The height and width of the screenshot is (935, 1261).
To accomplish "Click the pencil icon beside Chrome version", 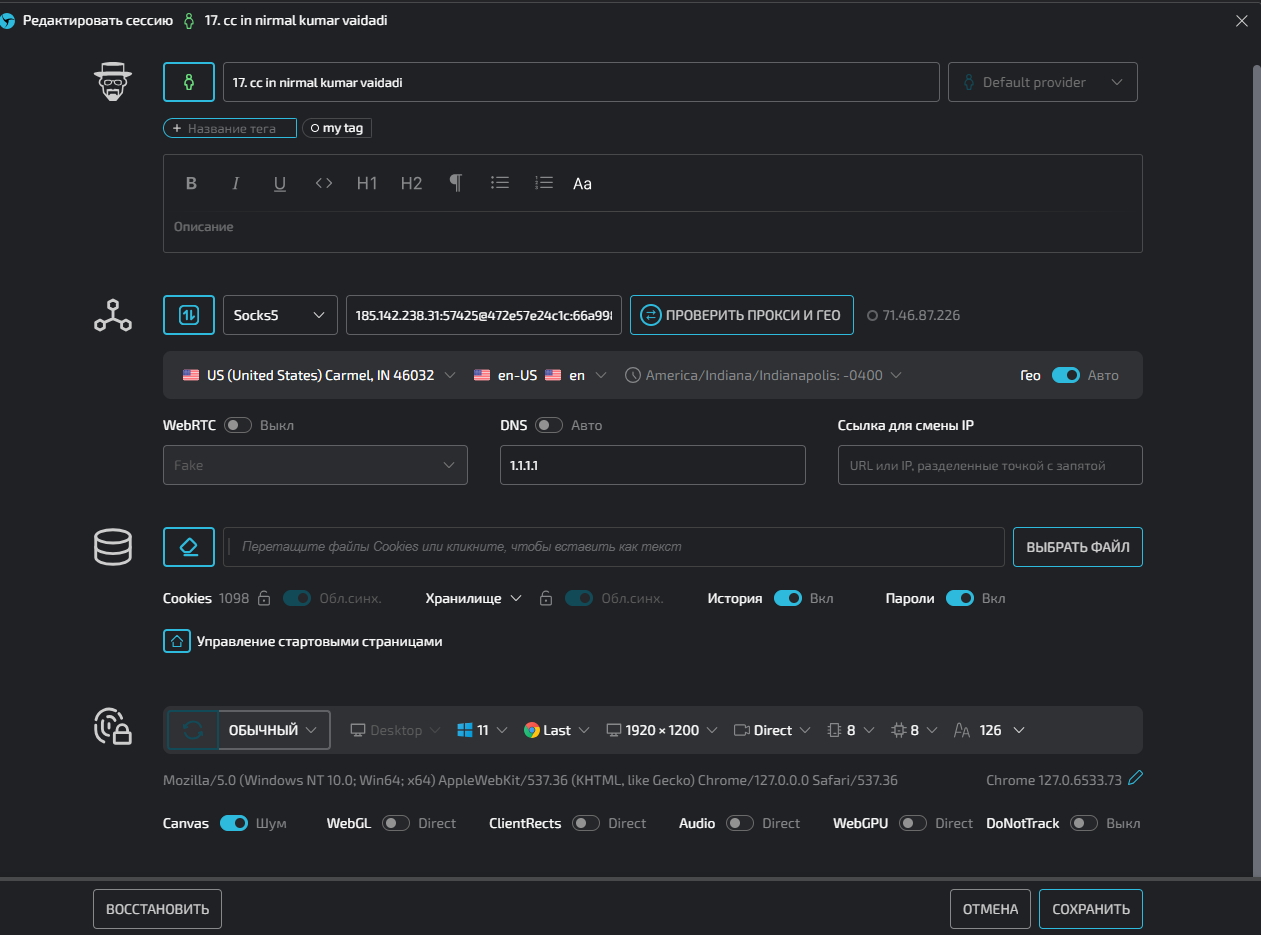I will click(x=1135, y=779).
